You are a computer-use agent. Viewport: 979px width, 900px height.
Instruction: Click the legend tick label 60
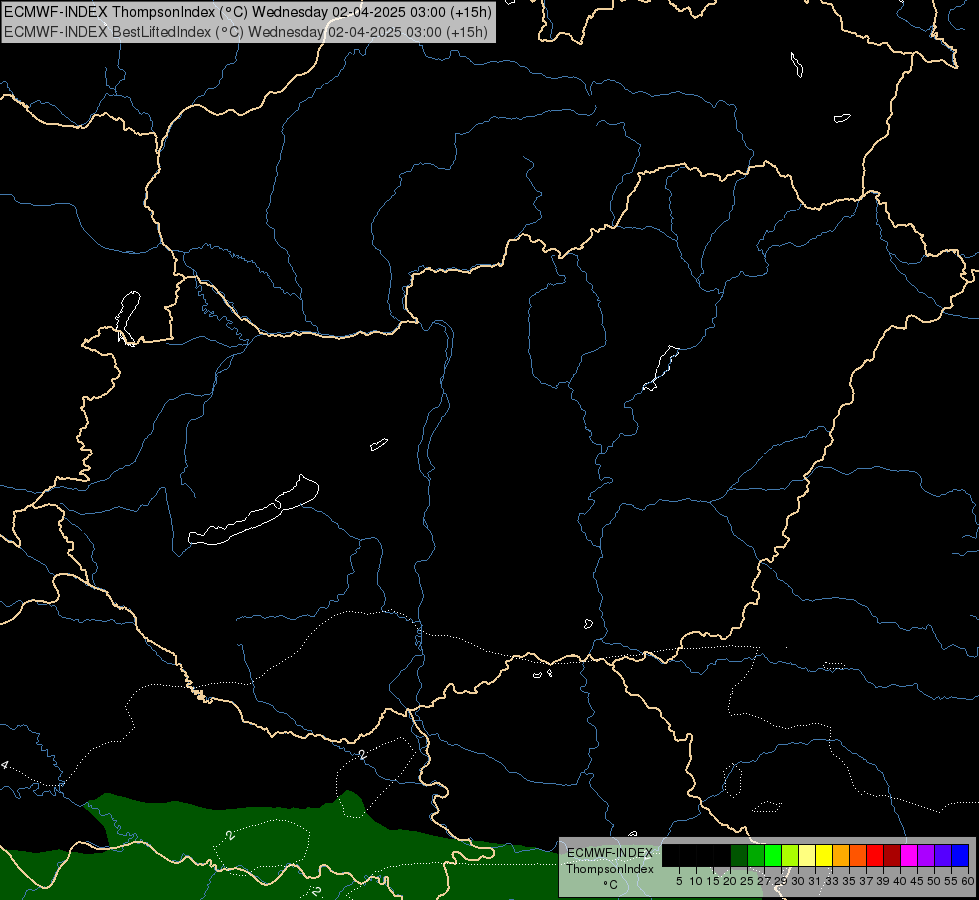[968, 881]
